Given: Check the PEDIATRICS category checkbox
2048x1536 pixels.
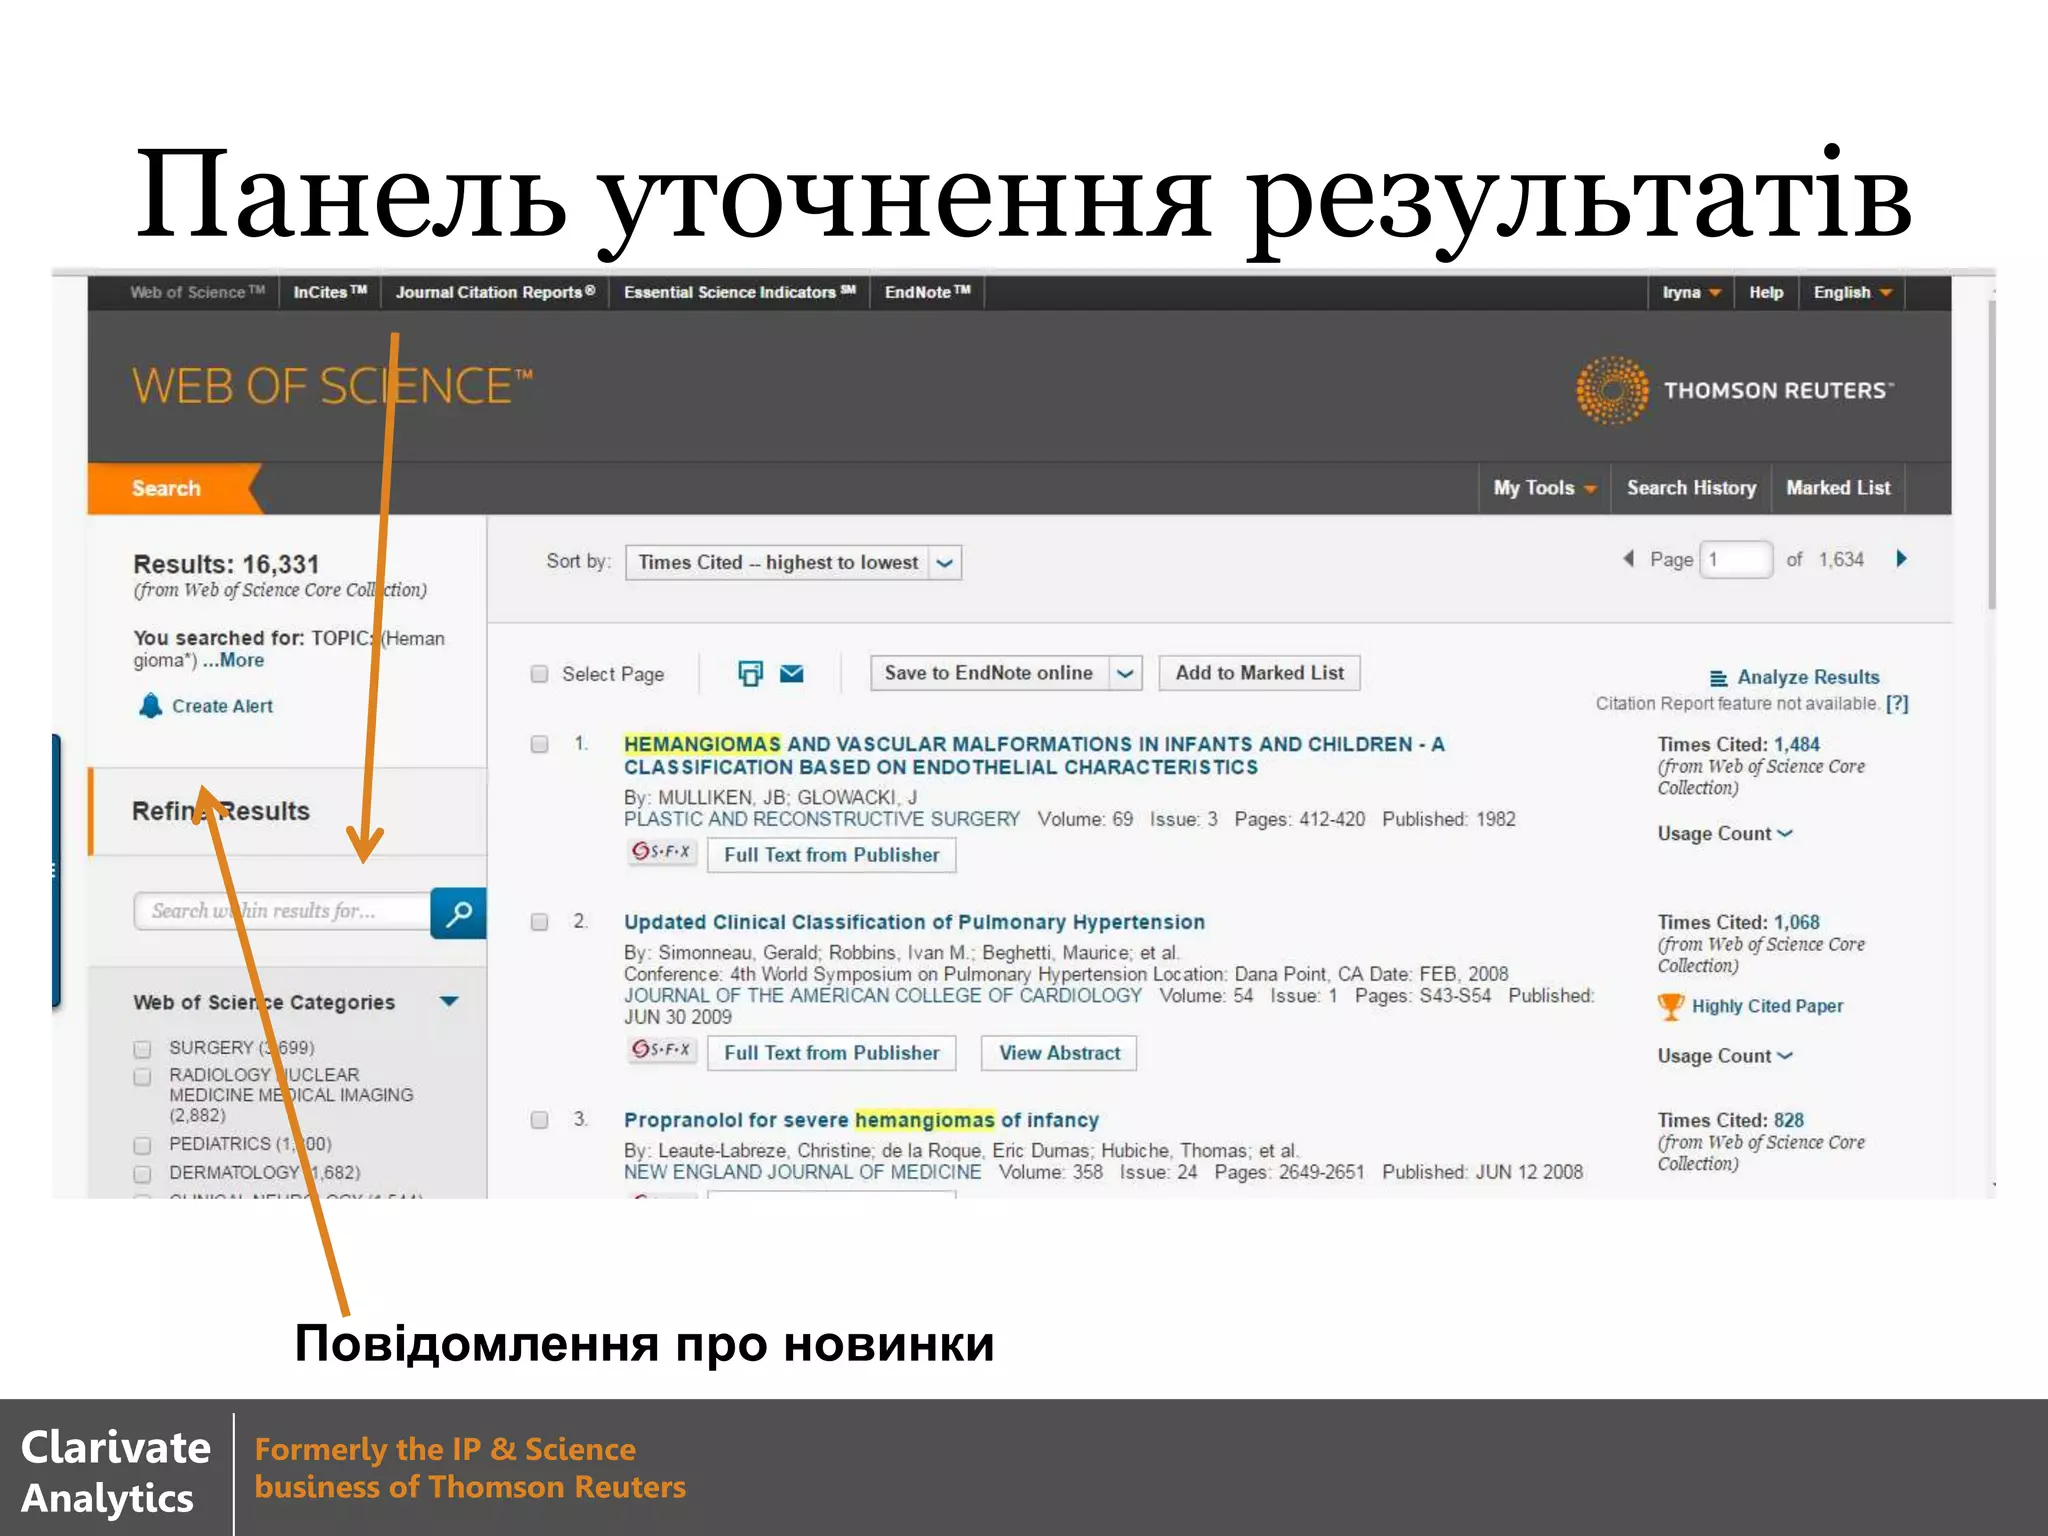Looking at the screenshot, I should pos(142,1145).
